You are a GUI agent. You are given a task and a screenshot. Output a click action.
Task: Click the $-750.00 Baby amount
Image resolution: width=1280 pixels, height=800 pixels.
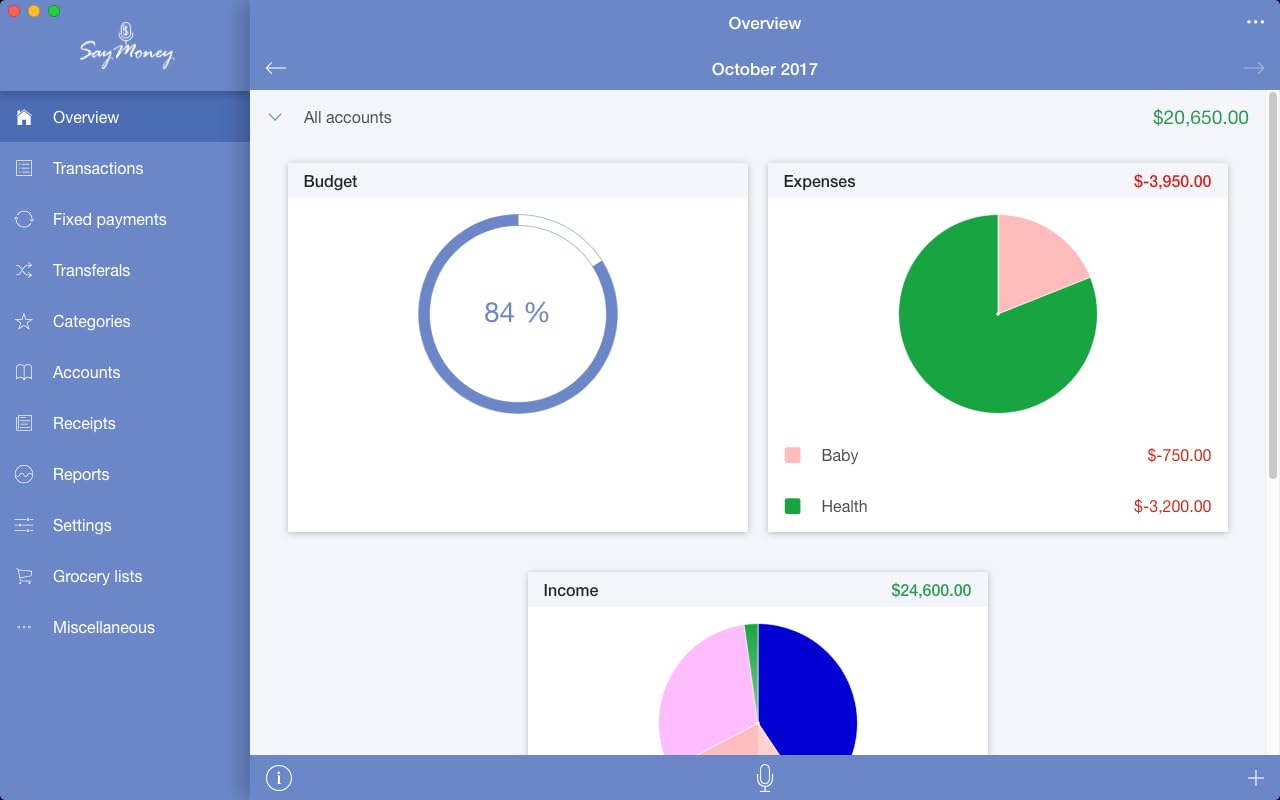tap(1179, 455)
